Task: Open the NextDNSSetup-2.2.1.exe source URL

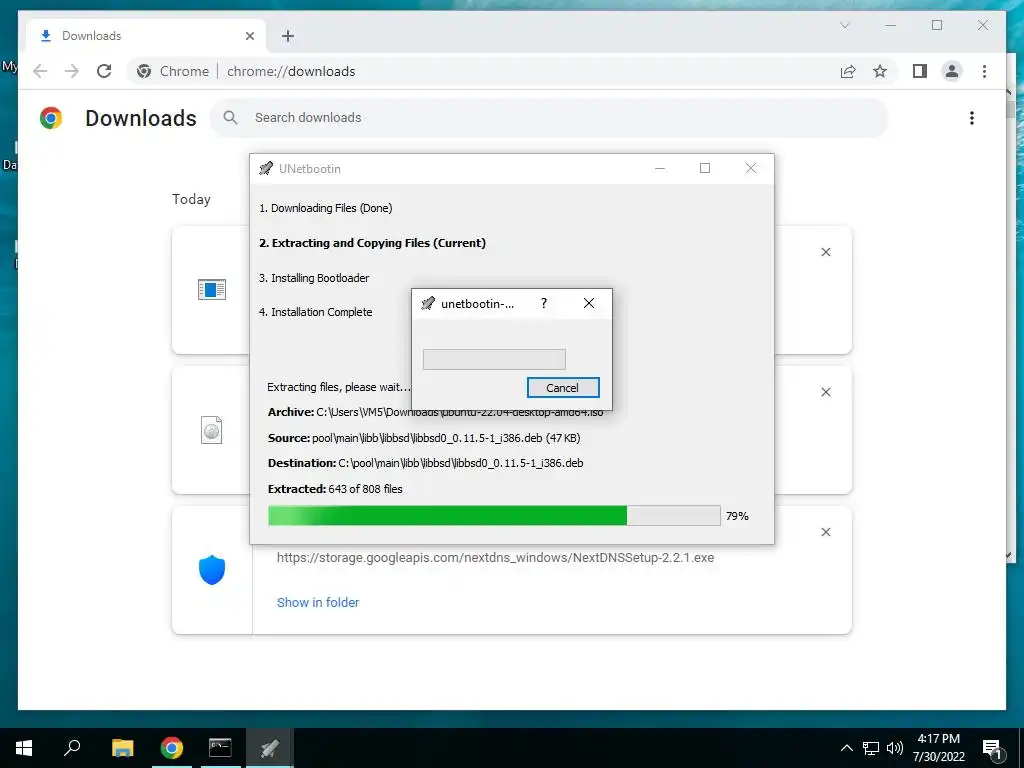Action: [495, 558]
